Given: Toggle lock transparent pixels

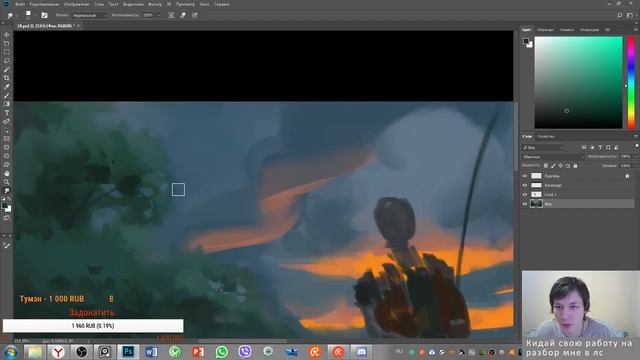Looking at the screenshot, I should (546, 166).
